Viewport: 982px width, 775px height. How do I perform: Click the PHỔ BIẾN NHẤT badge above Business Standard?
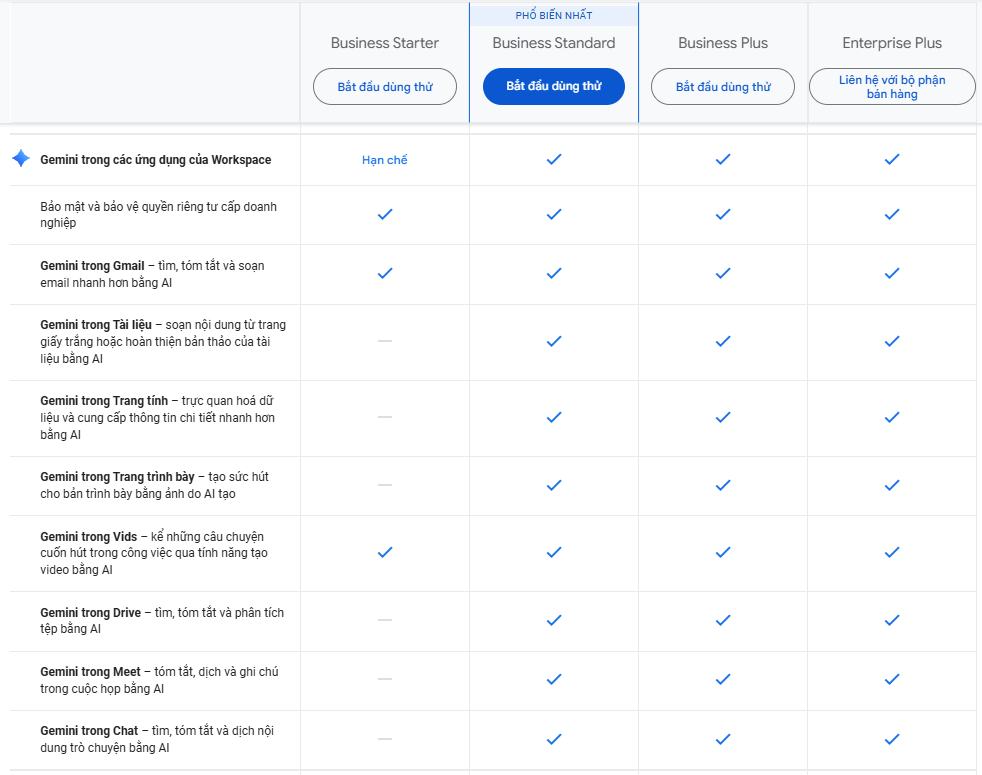pos(553,14)
